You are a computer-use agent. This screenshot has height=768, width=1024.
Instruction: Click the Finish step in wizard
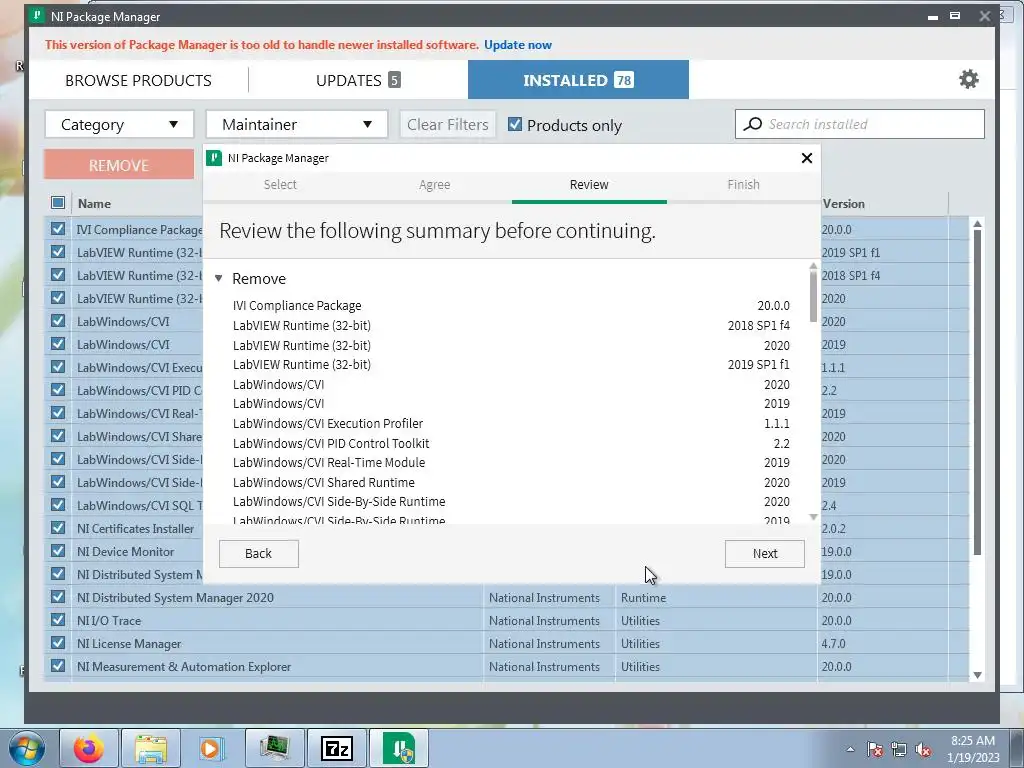pyautogui.click(x=743, y=184)
